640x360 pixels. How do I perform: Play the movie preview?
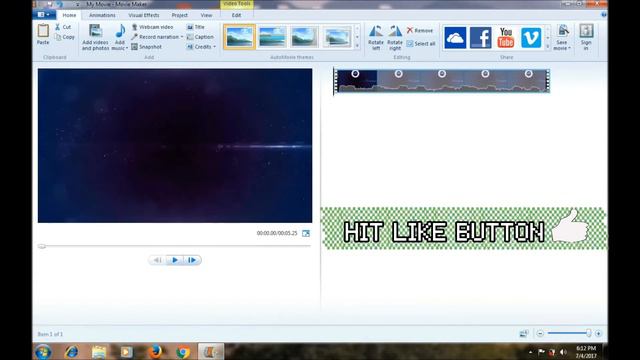coord(175,260)
